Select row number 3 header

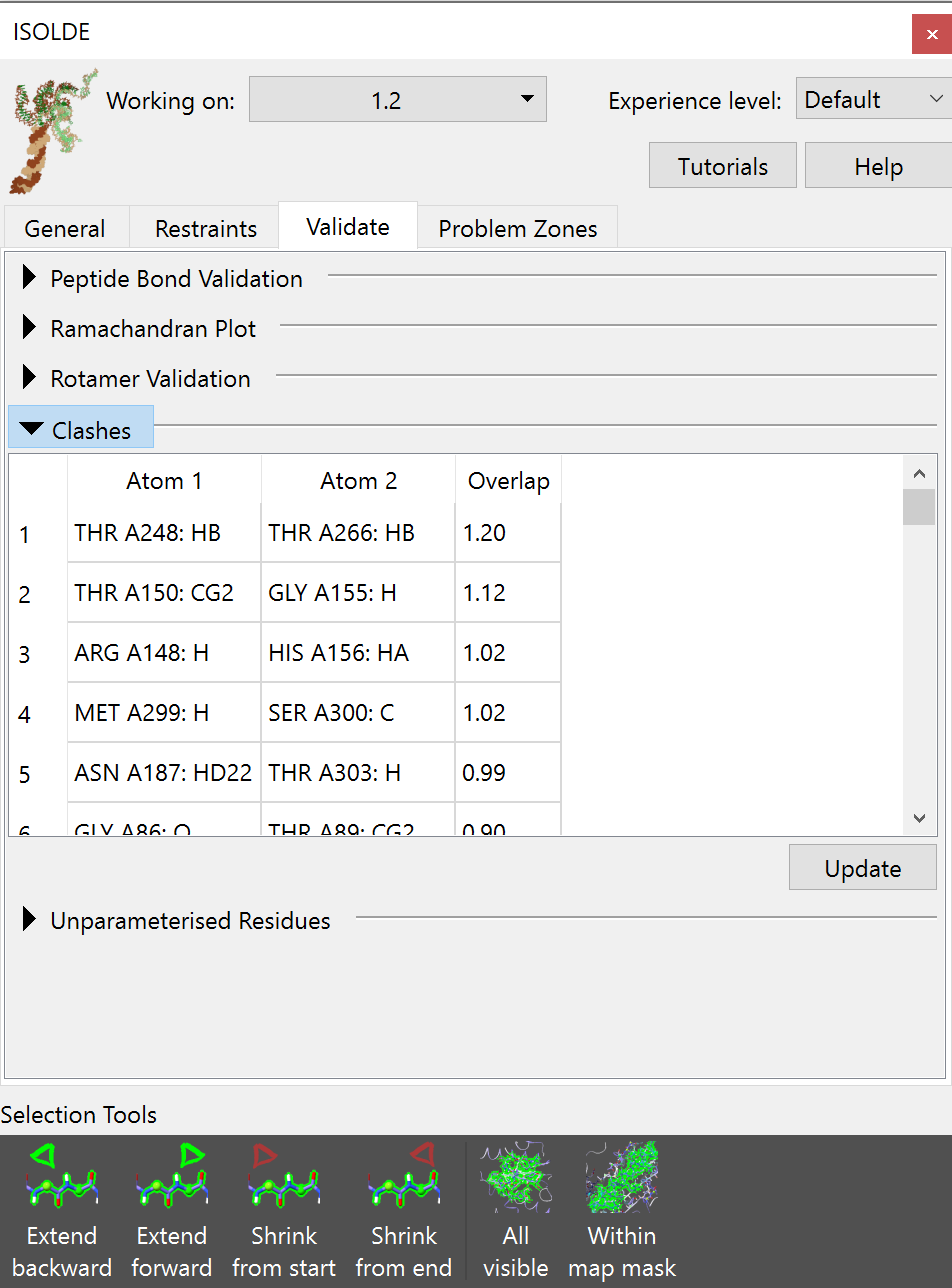(x=38, y=654)
